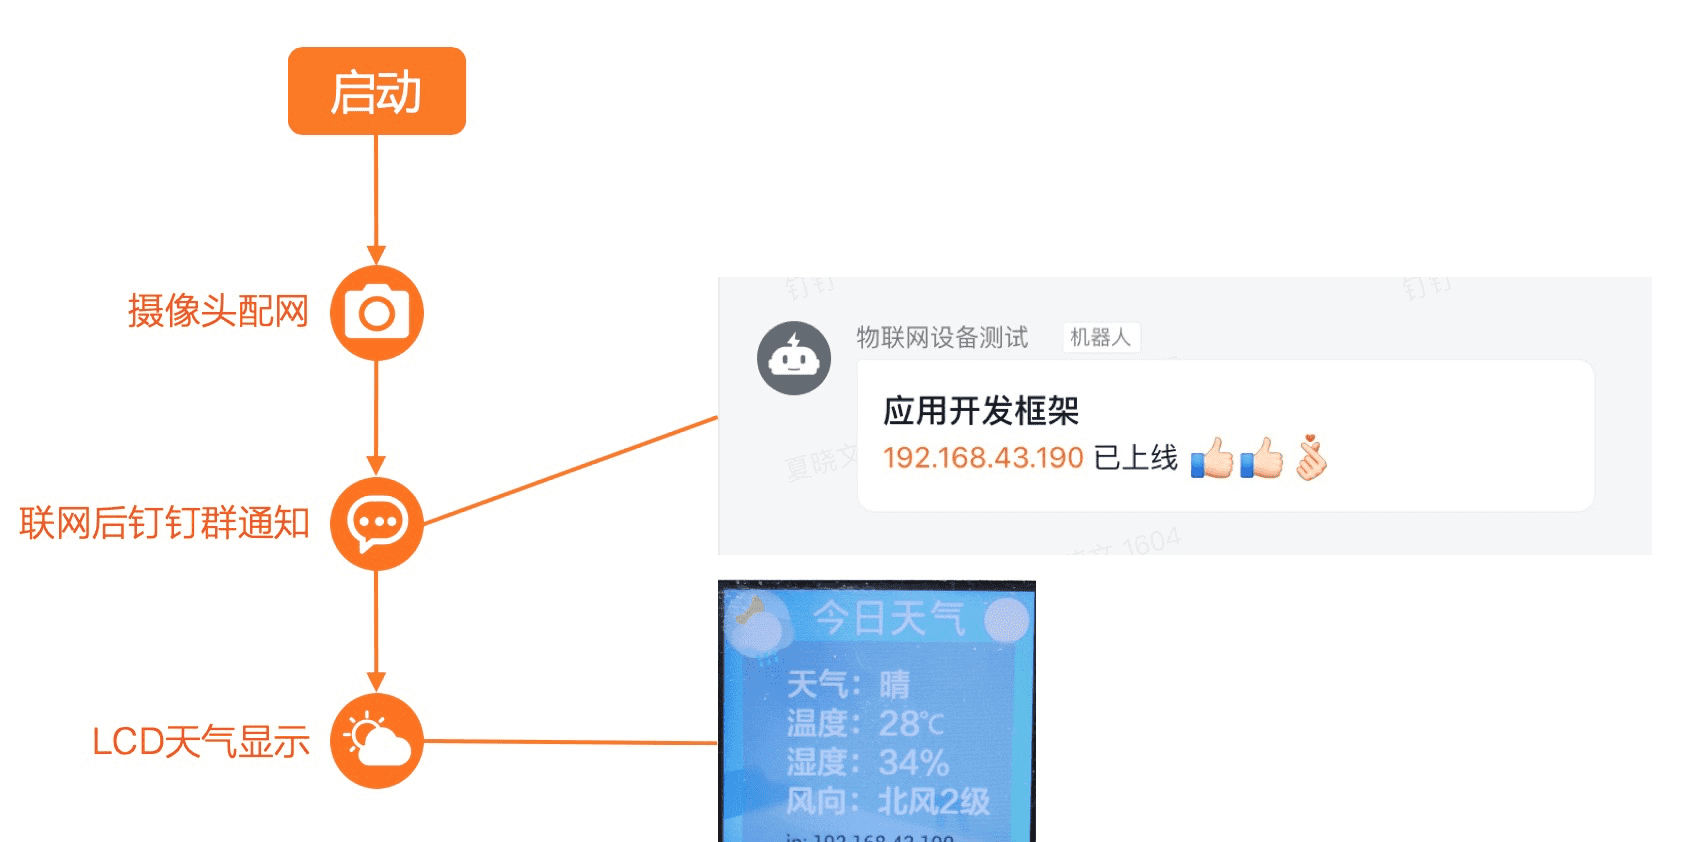This screenshot has width=1692, height=842.
Task: Click the robot avatar icon
Action: click(x=794, y=358)
